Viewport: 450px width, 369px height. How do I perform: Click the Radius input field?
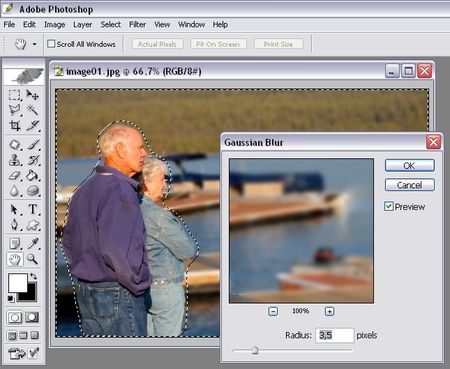[x=334, y=335]
